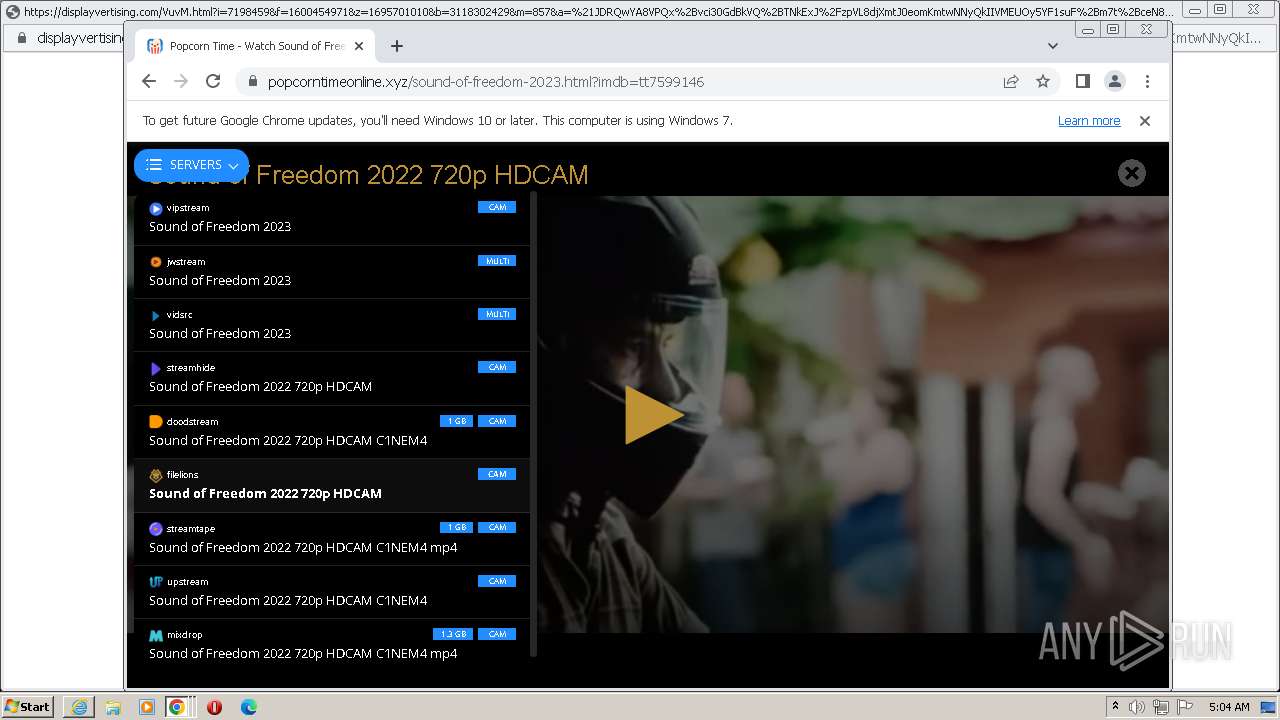Select jwstream server entry
The image size is (1280, 720).
[332, 272]
